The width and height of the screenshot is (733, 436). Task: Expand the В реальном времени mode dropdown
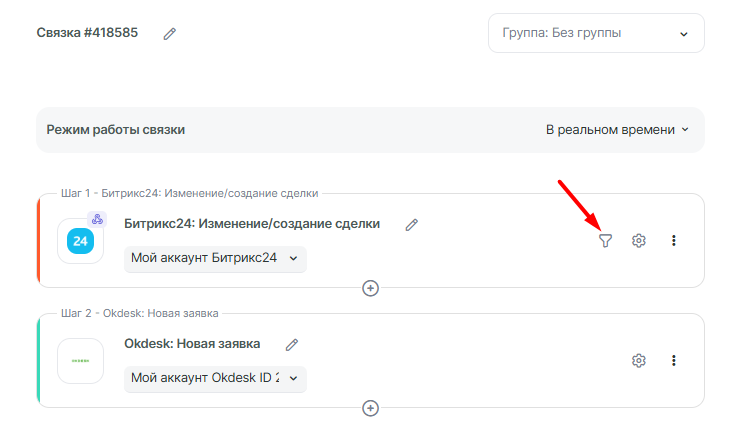pyautogui.click(x=616, y=130)
